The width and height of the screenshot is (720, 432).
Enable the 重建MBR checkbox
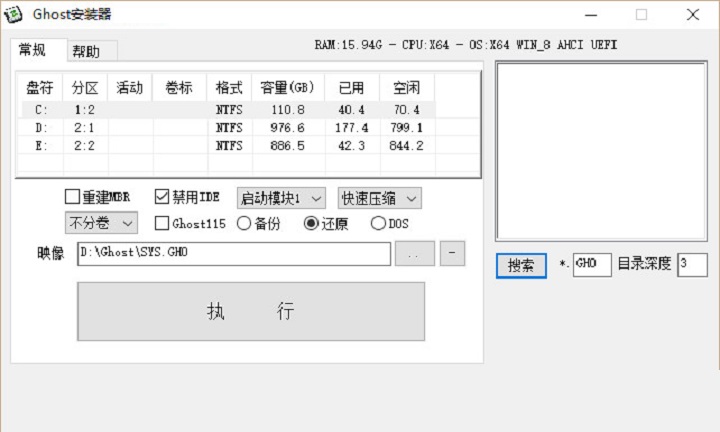click(72, 197)
